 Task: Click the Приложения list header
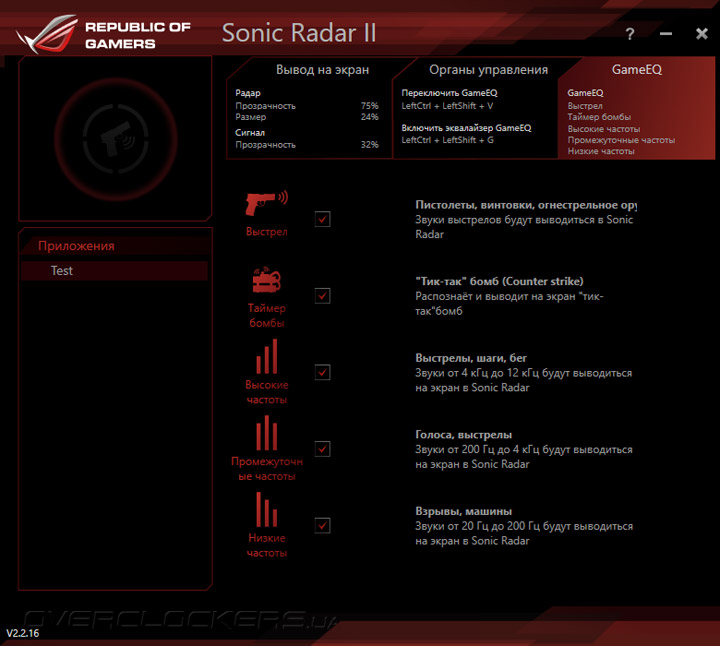pyautogui.click(x=114, y=246)
